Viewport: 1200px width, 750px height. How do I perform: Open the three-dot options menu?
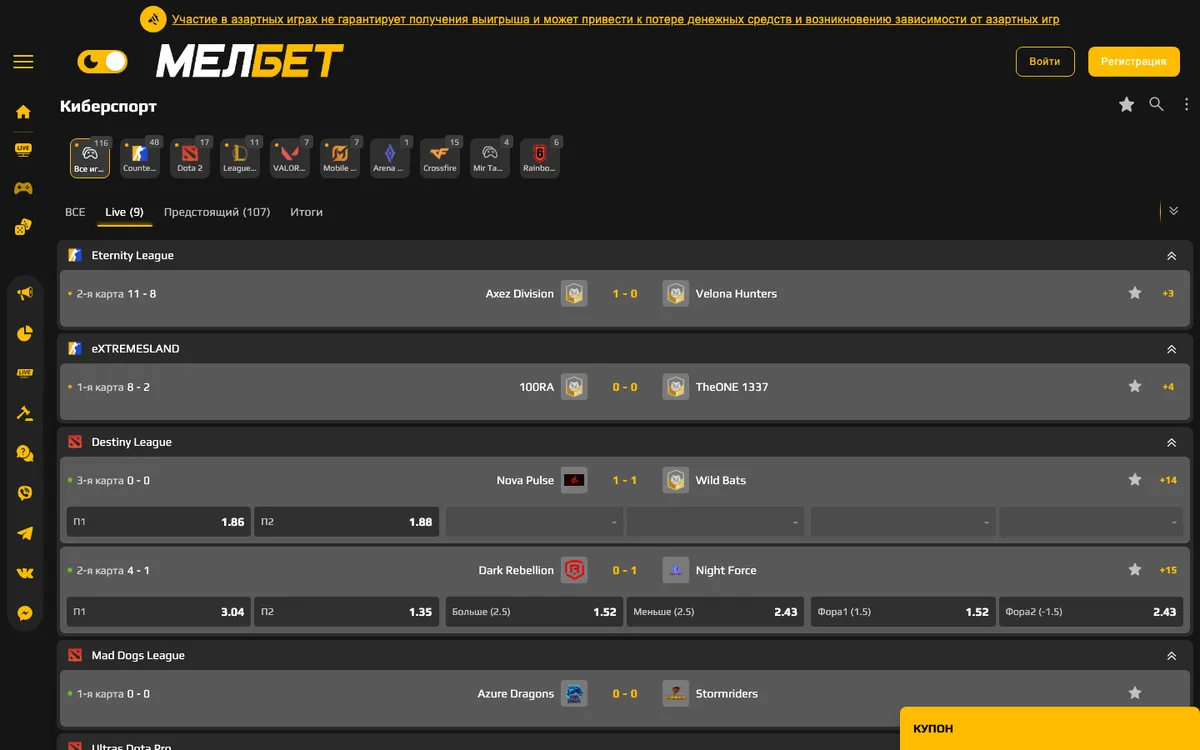point(1187,104)
